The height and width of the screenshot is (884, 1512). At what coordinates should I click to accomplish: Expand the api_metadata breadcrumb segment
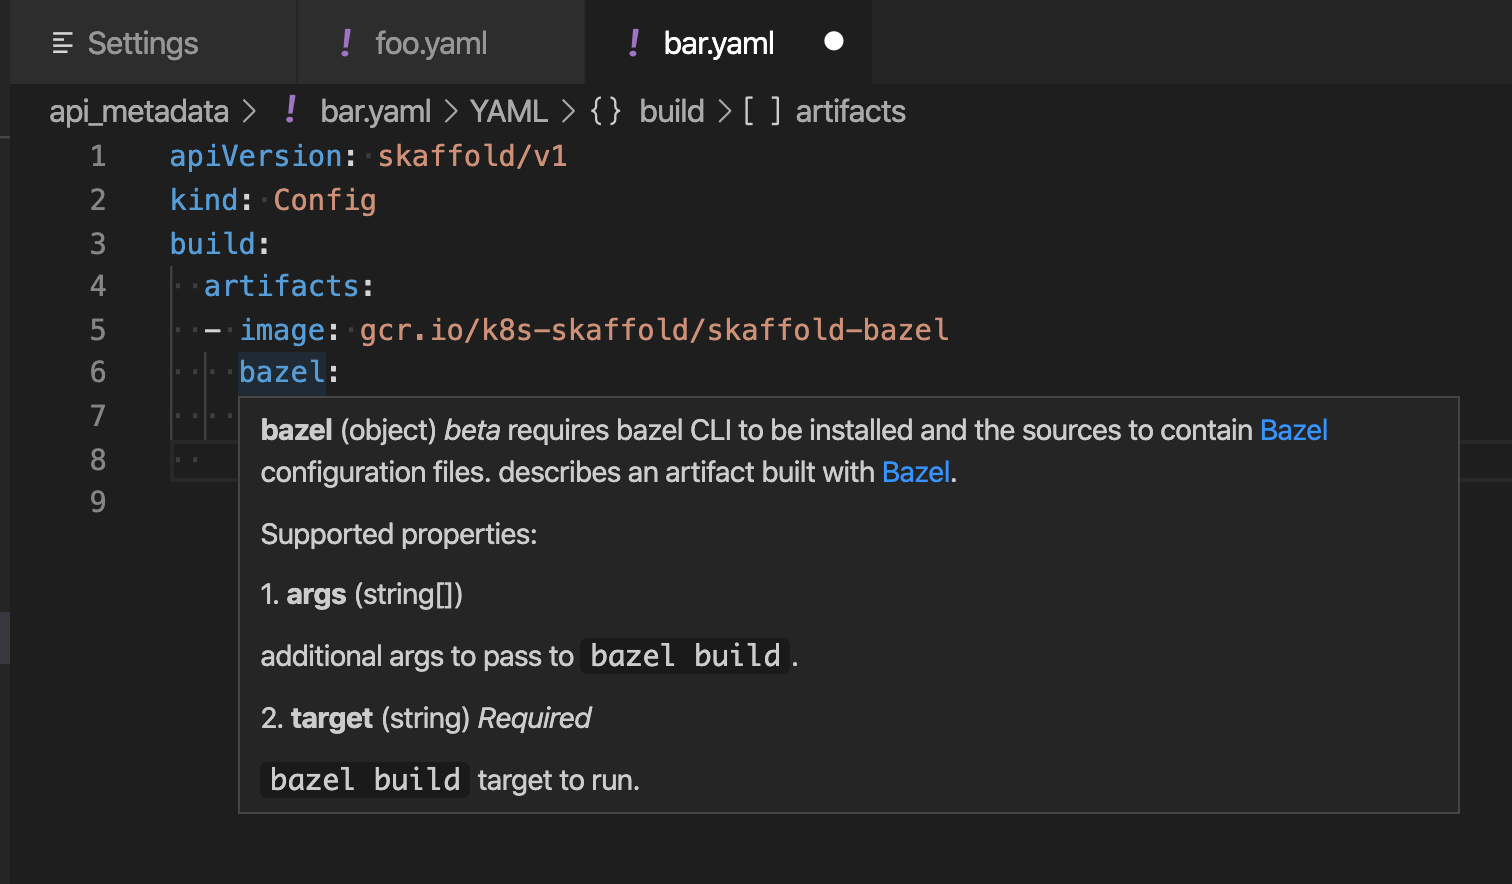point(139,111)
